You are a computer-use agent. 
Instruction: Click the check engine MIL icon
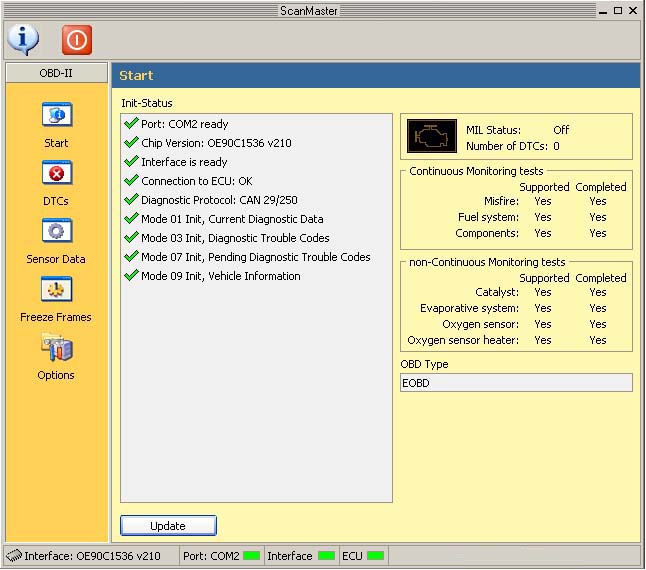click(431, 137)
